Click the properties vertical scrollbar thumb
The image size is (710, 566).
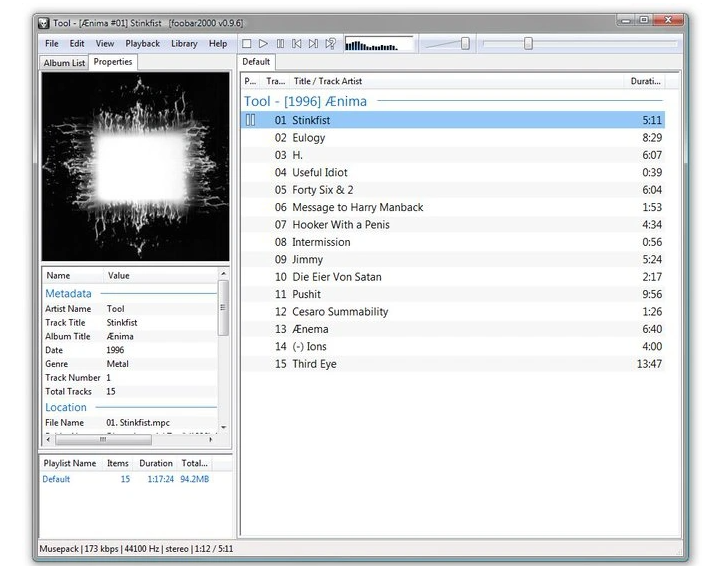click(223, 308)
